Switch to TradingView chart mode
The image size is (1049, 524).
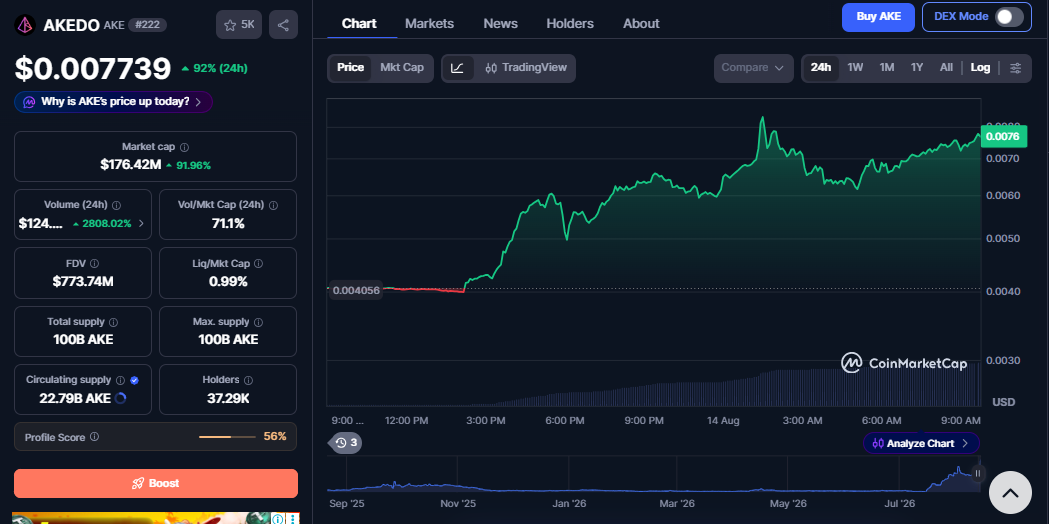tap(526, 68)
